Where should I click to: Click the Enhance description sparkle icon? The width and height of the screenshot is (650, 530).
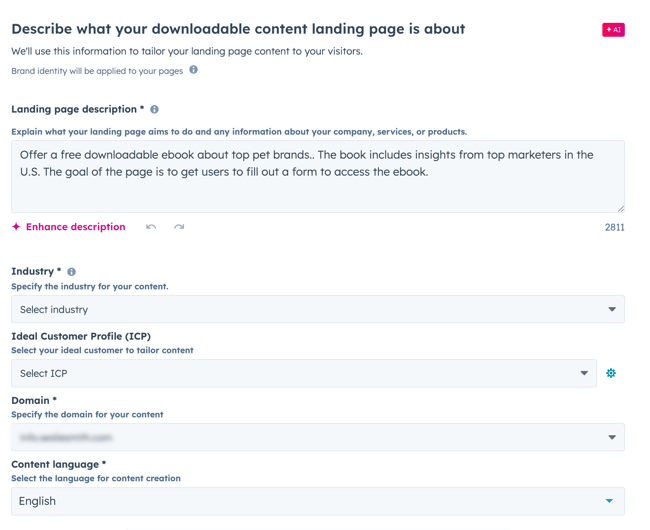[x=16, y=227]
